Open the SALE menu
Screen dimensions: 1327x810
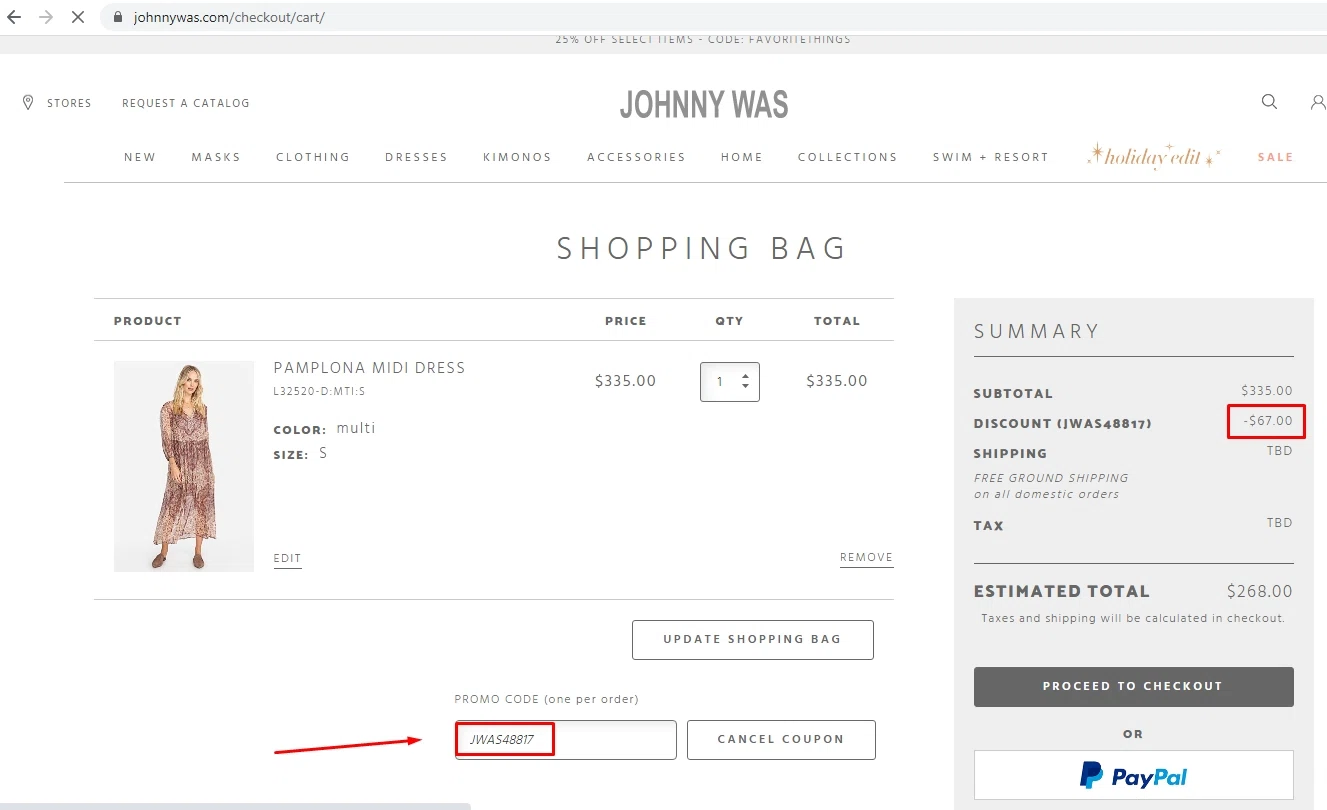coord(1276,157)
